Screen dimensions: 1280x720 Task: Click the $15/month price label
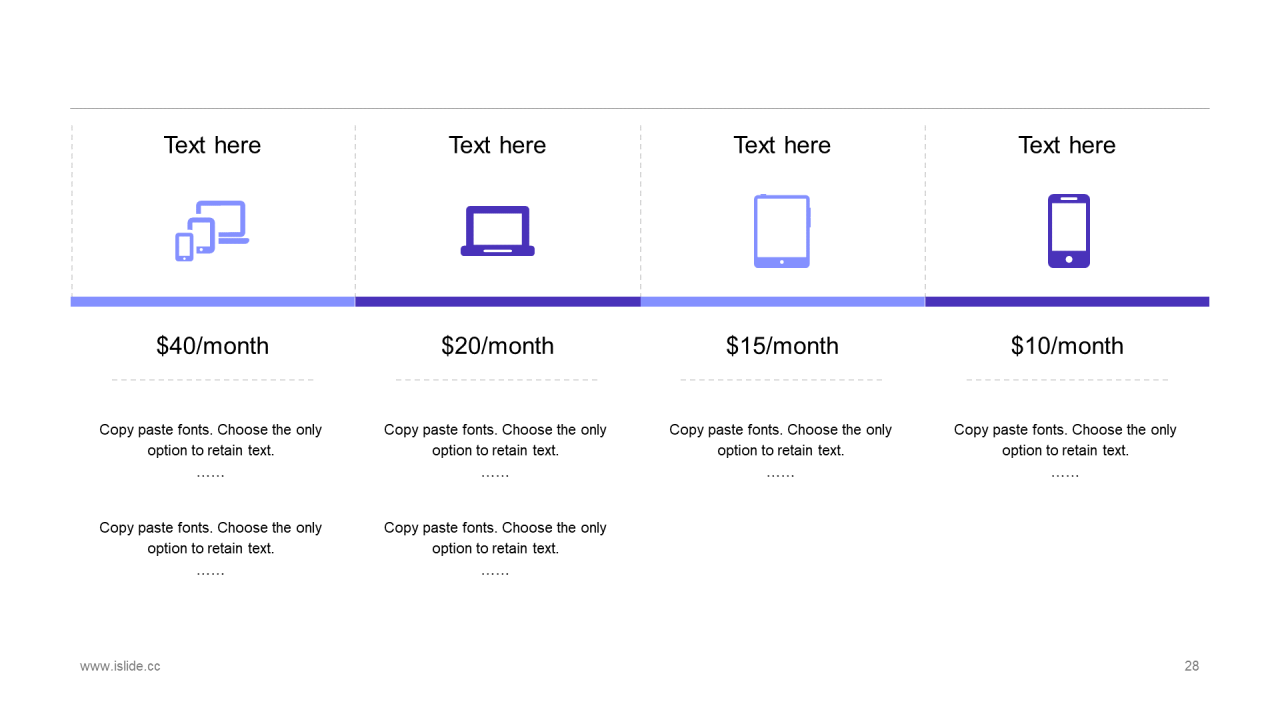[x=782, y=346]
